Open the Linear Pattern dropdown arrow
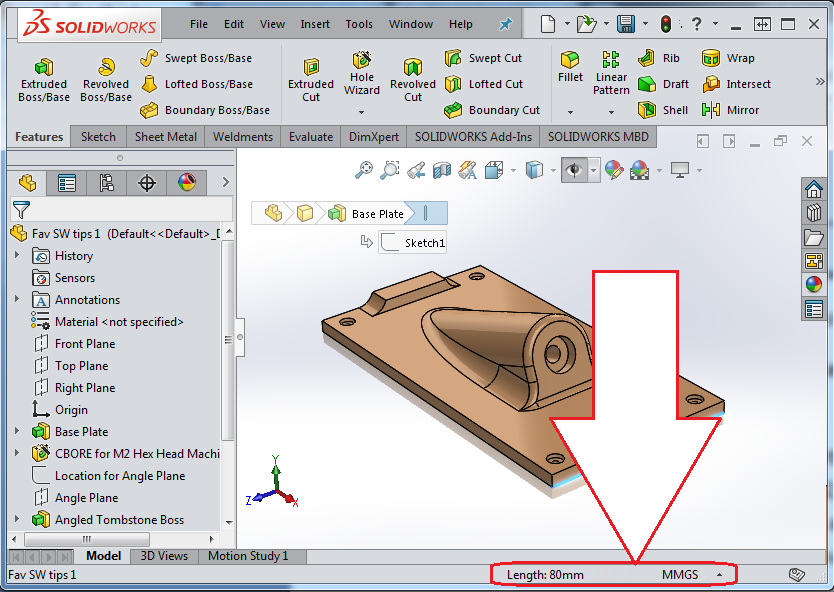The image size is (834, 592). coord(611,112)
